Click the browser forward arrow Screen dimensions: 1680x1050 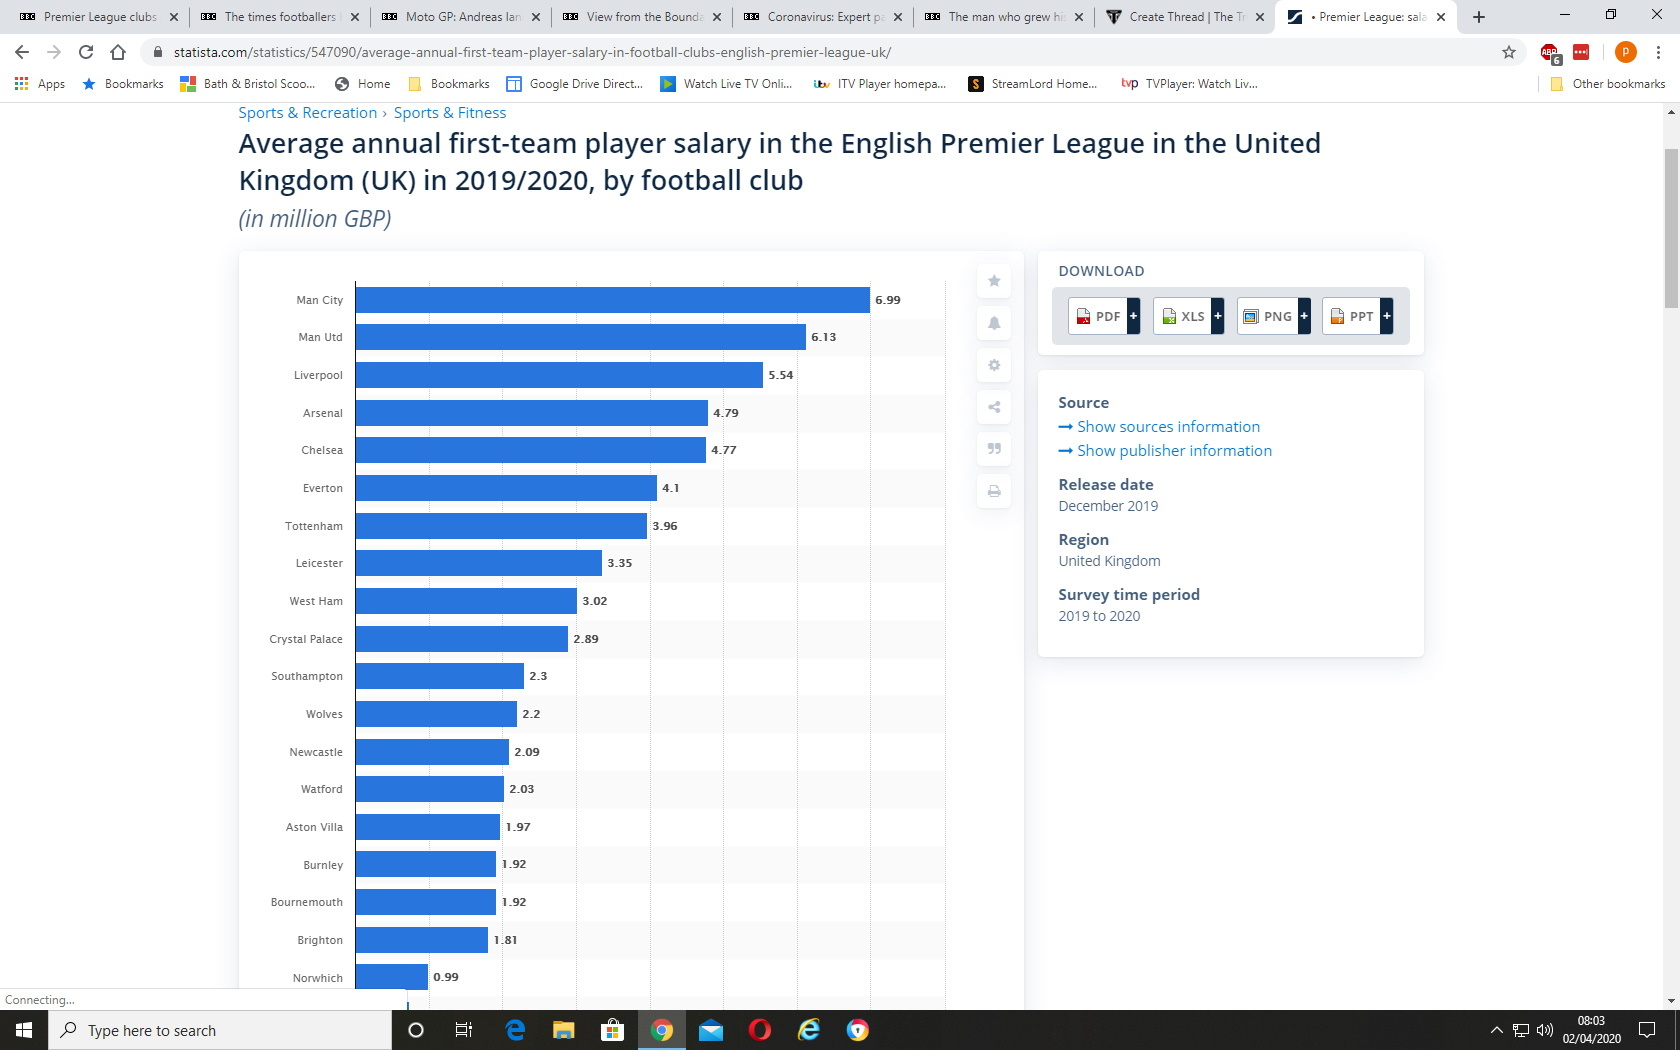(x=54, y=52)
